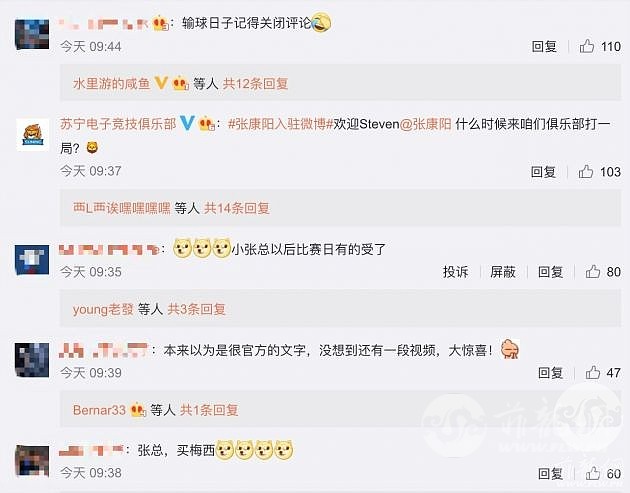Like the comment with 110 likes
This screenshot has height=493, width=630.
[587, 47]
